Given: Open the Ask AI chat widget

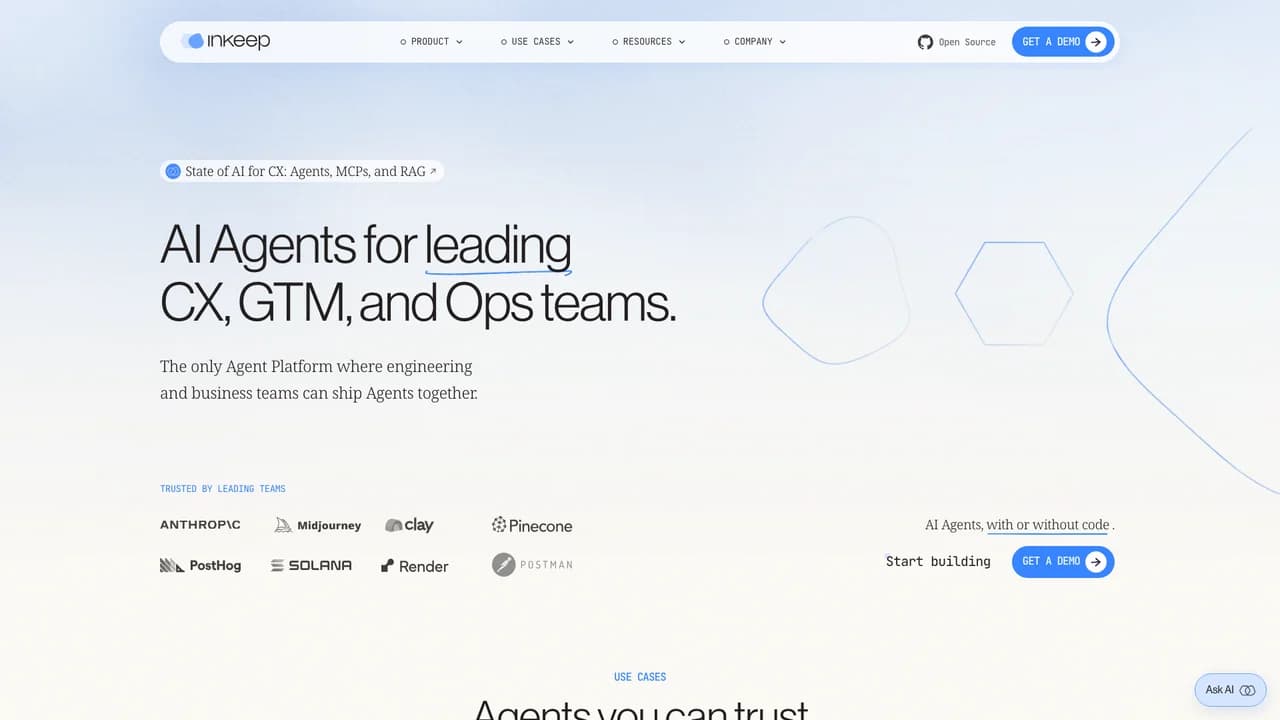Looking at the screenshot, I should [x=1230, y=690].
